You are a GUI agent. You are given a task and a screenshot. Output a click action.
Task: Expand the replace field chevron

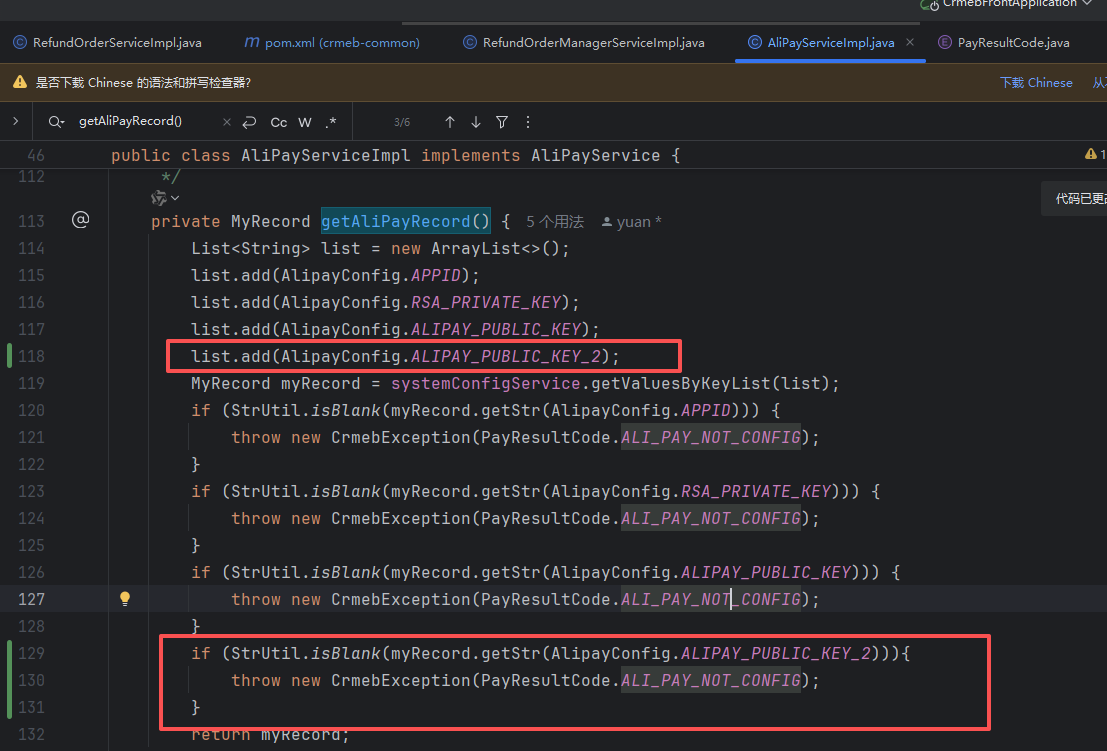click(15, 121)
